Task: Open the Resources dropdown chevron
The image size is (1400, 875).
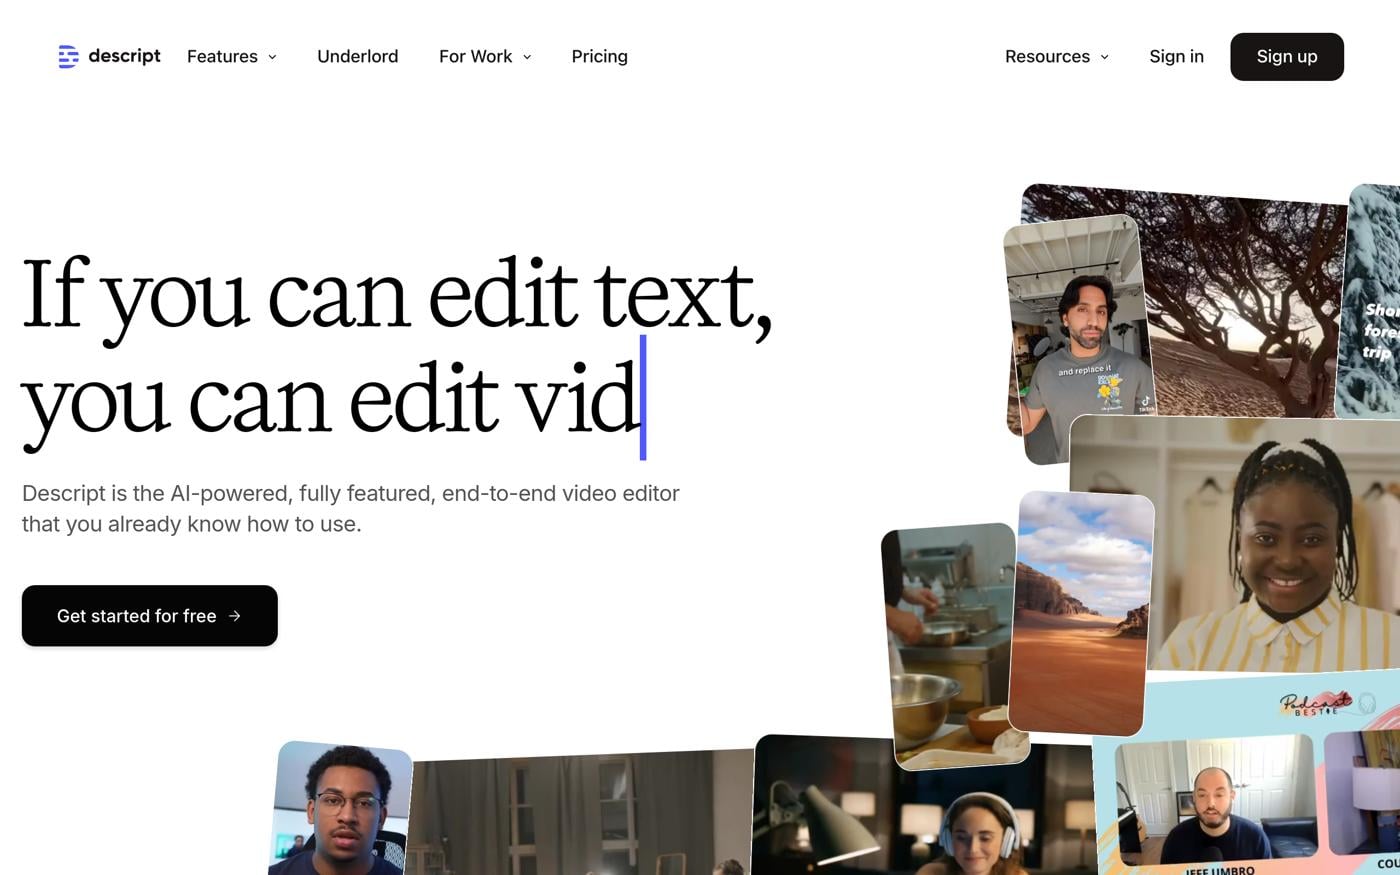Action: pos(1104,57)
